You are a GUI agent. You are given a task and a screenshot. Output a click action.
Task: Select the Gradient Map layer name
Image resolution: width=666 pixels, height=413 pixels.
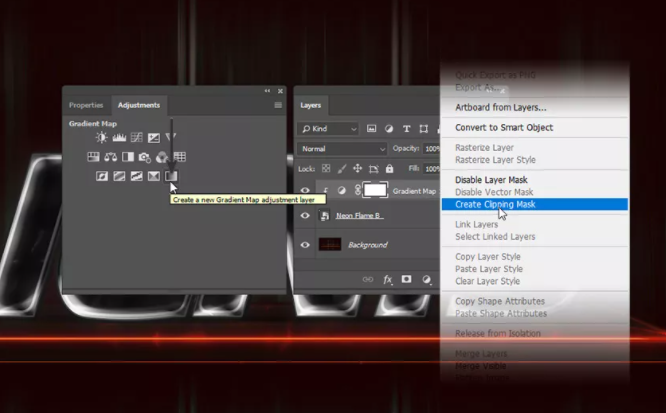tap(414, 191)
